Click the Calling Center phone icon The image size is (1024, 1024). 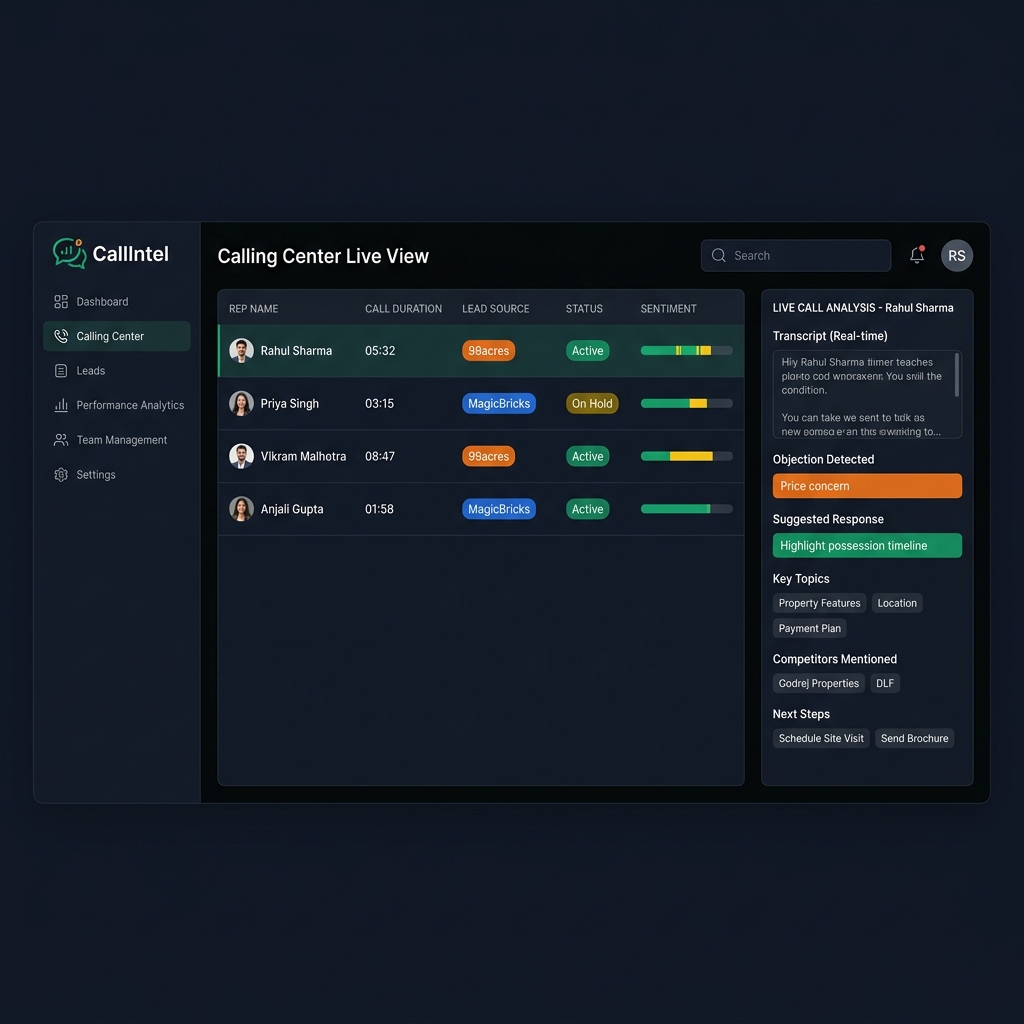point(61,336)
